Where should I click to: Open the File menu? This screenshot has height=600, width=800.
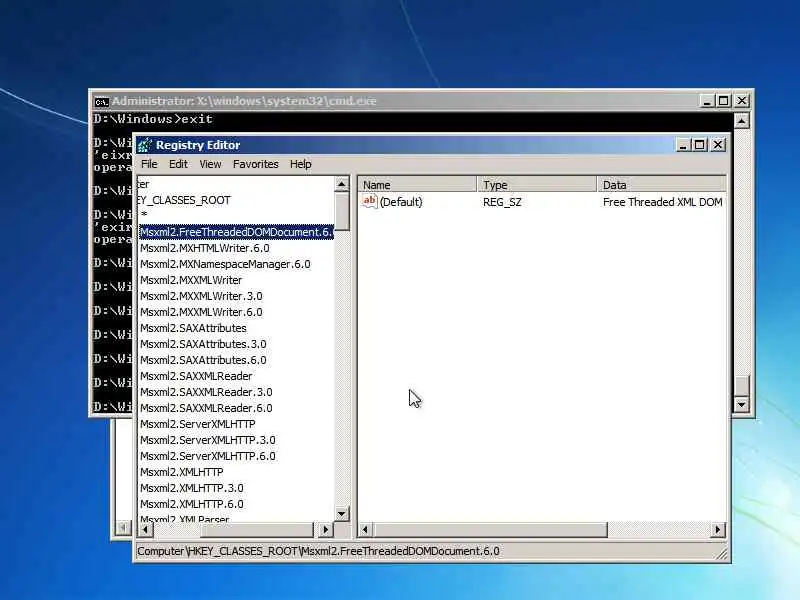pyautogui.click(x=149, y=164)
